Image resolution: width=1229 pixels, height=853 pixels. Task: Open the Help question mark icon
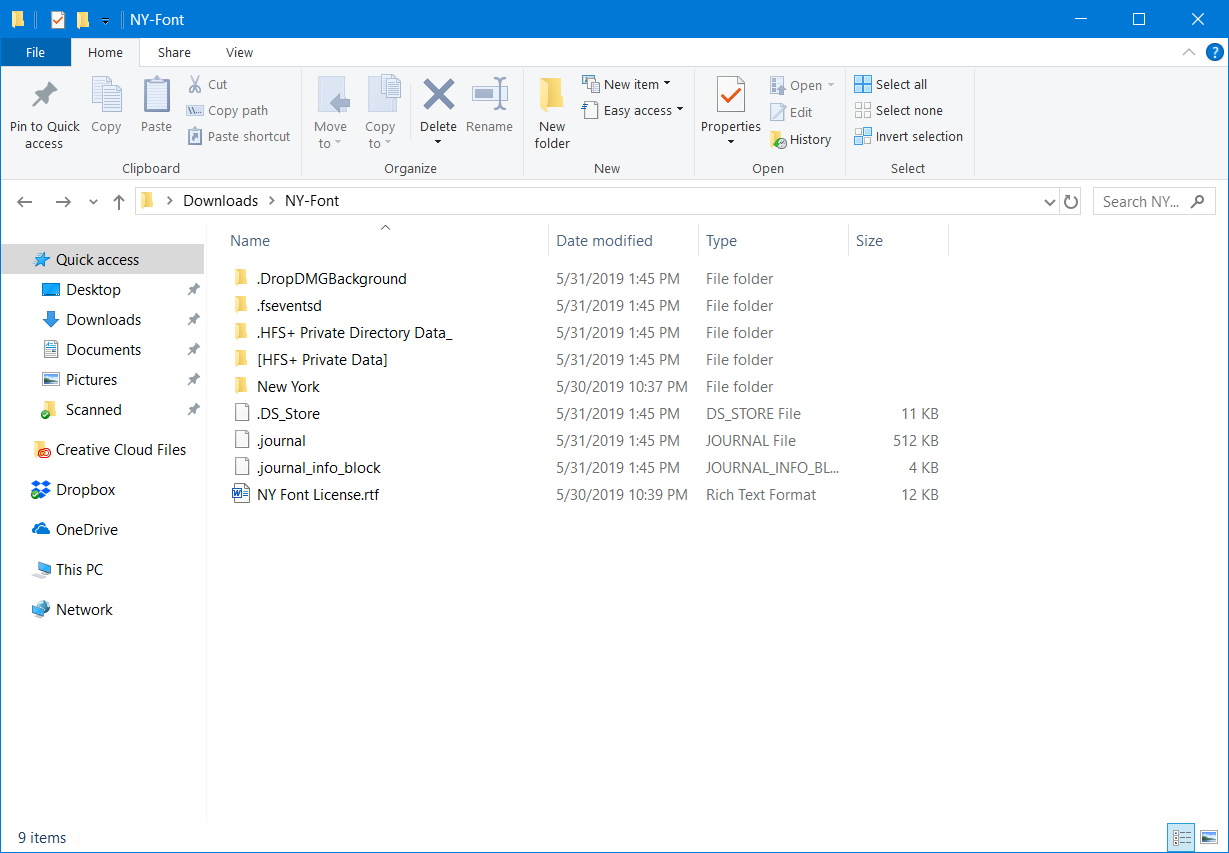(1215, 52)
